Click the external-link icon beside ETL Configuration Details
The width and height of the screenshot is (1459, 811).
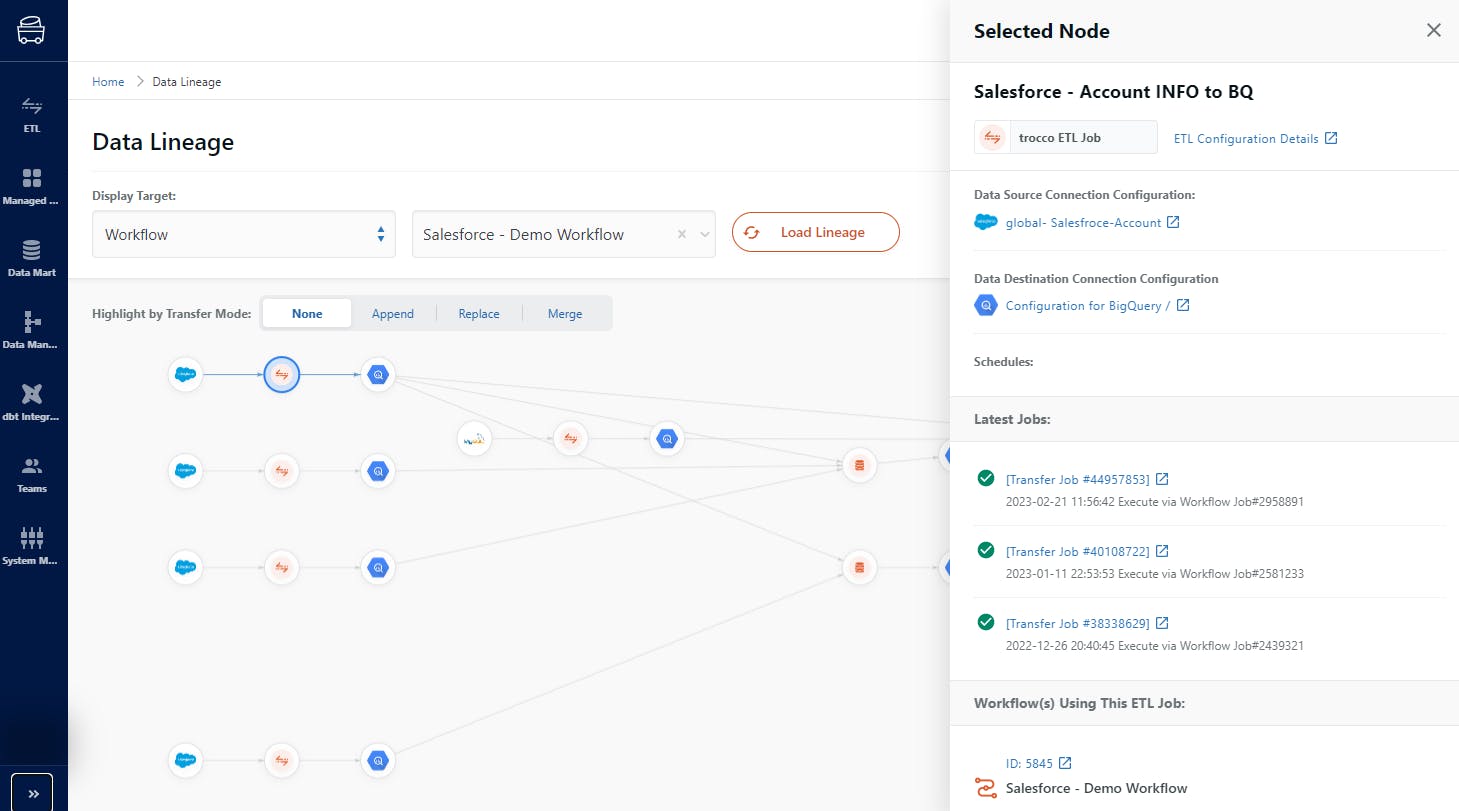(x=1331, y=138)
